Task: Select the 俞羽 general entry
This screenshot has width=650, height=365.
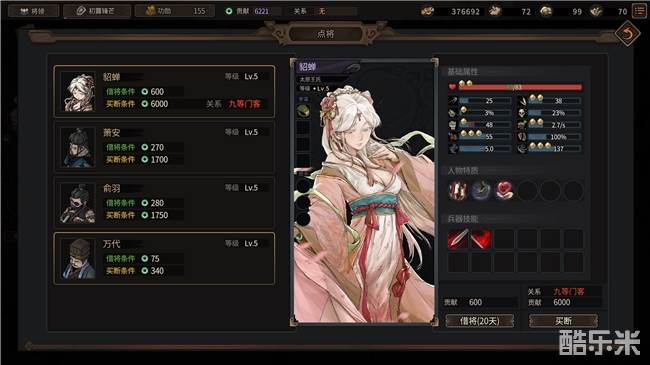Action: tap(164, 202)
